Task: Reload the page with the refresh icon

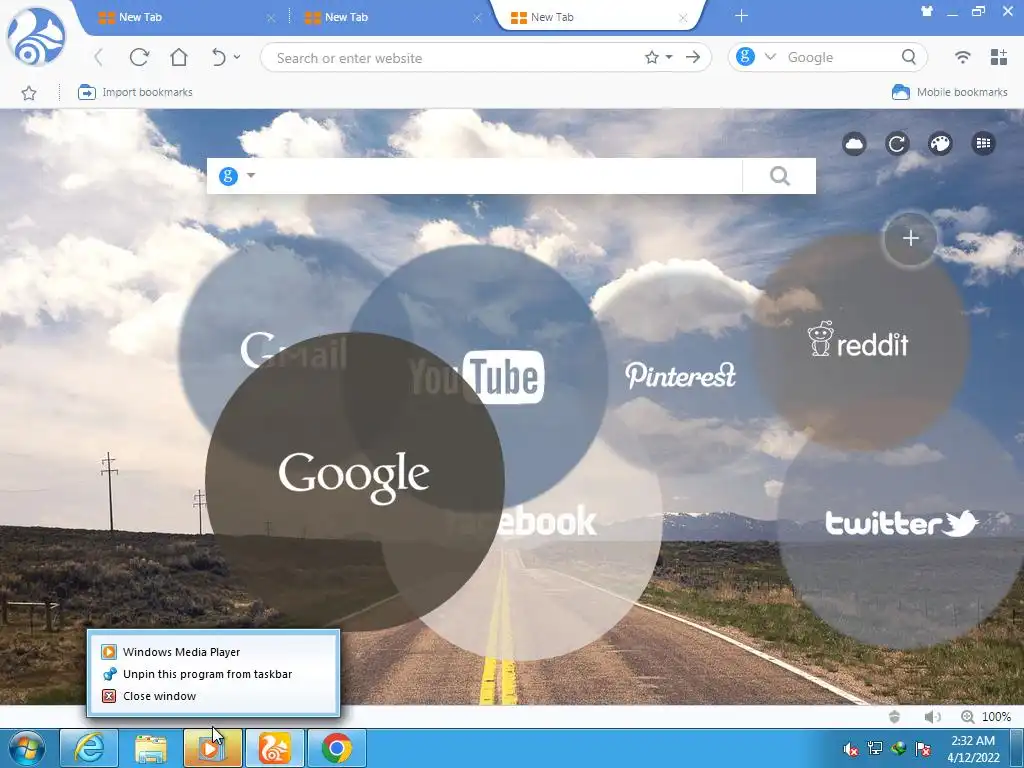Action: (139, 57)
